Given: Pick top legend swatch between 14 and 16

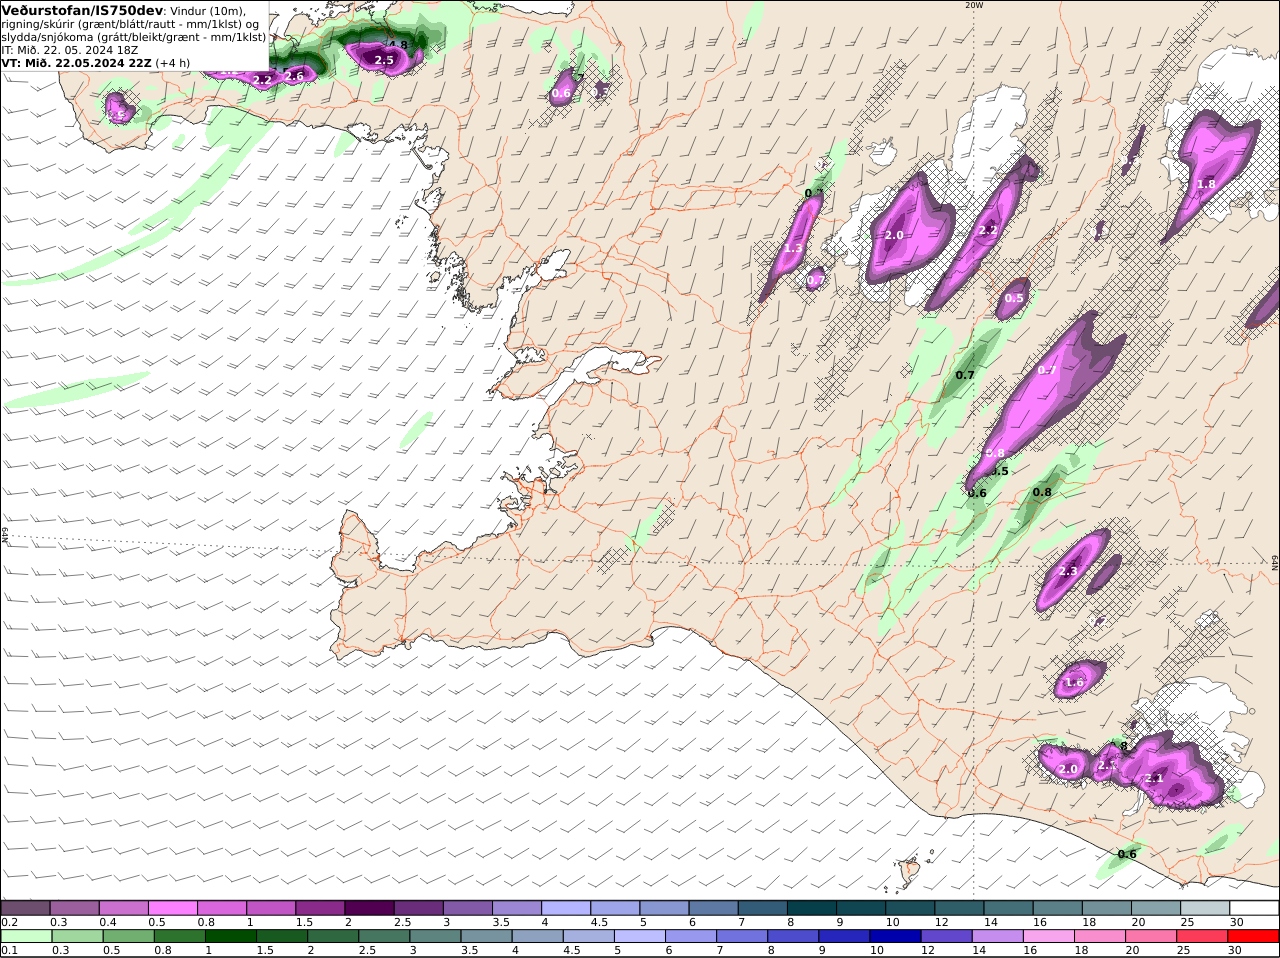Looking at the screenshot, I should (1006, 908).
